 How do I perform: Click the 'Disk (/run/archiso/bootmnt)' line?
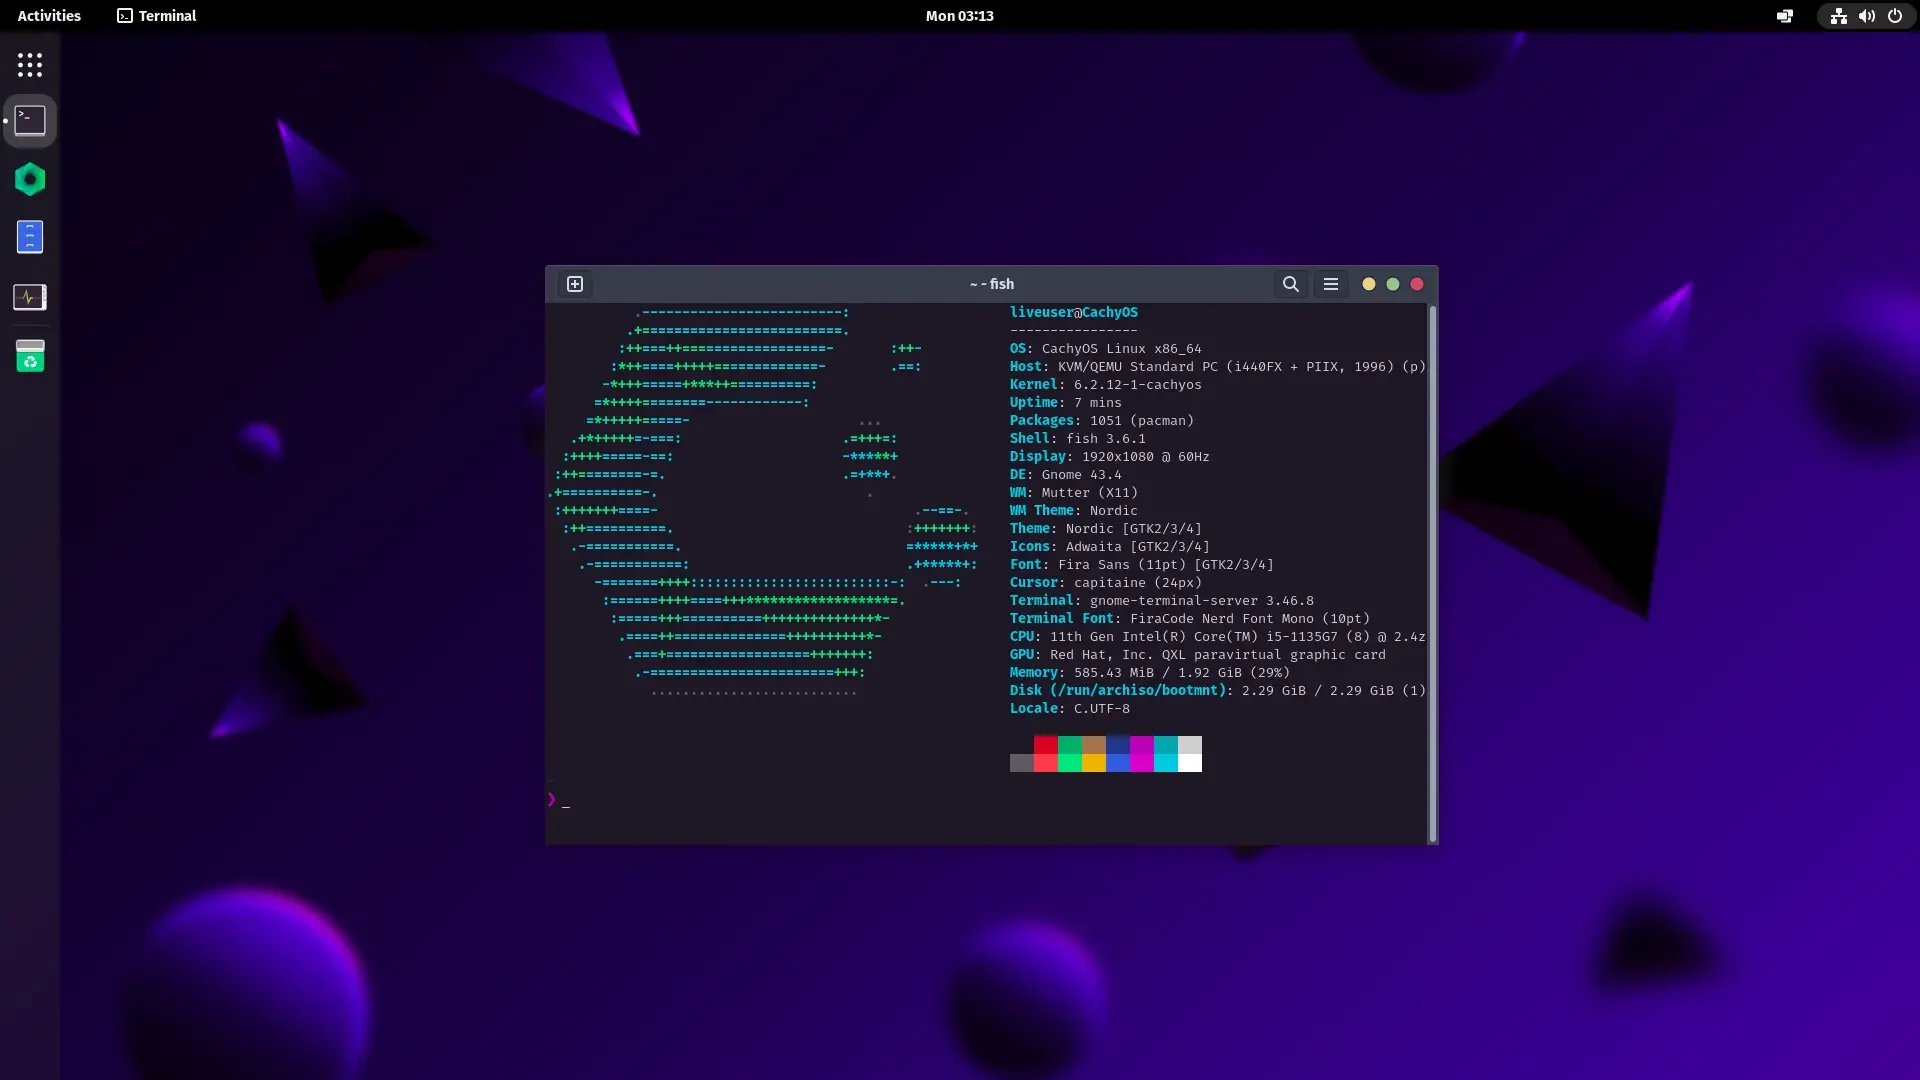1217,691
